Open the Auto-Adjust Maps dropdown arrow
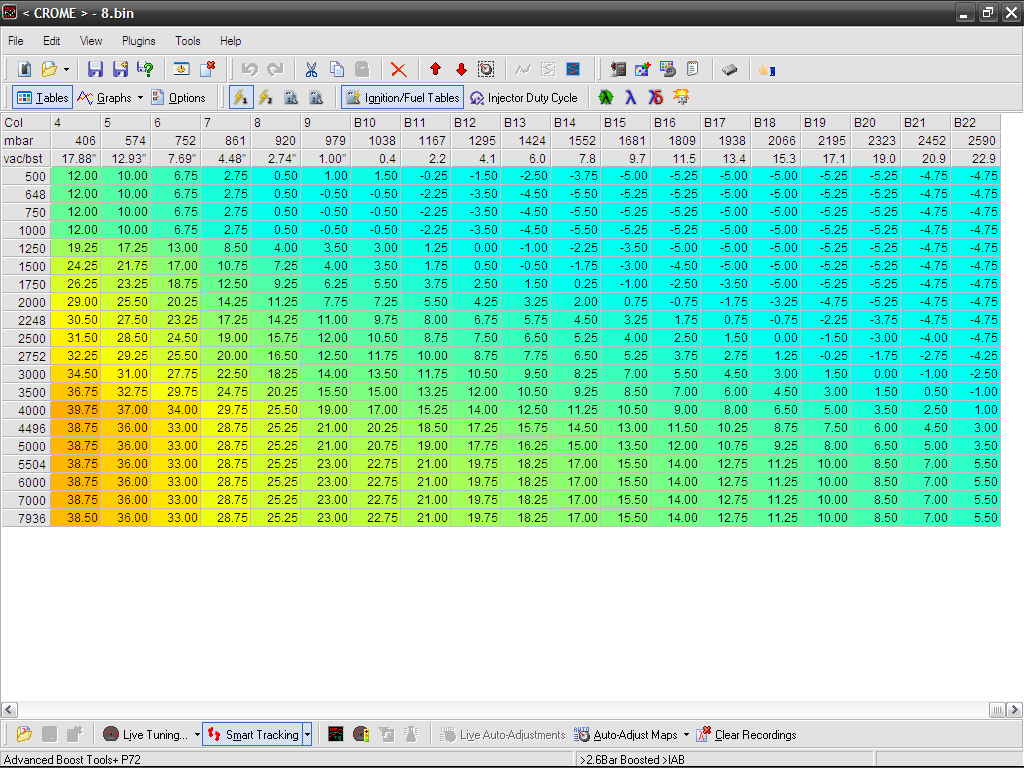The image size is (1024, 768). (686, 734)
